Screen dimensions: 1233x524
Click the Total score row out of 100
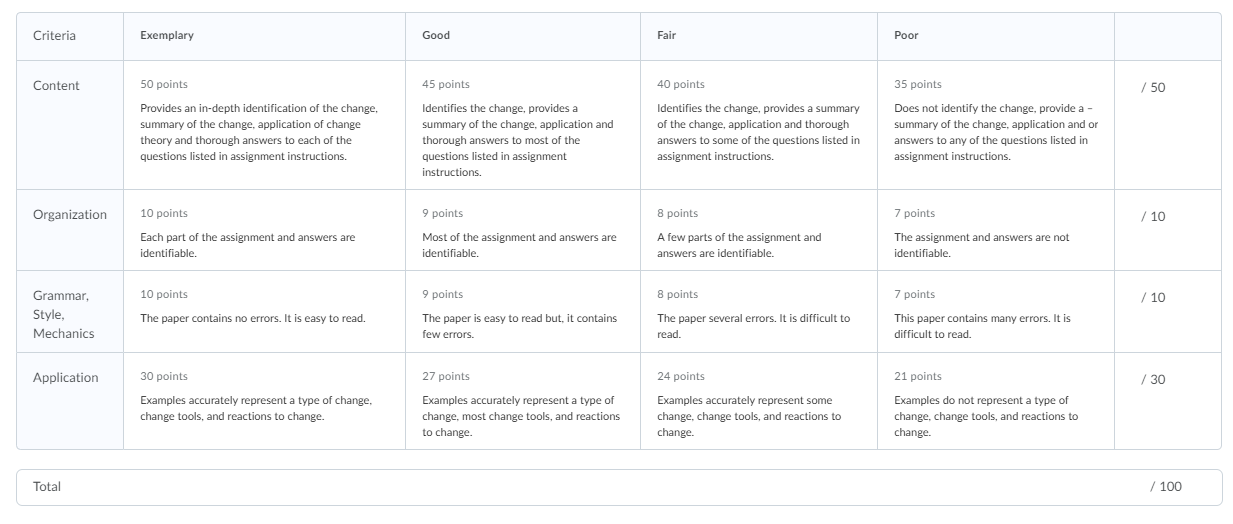tap(619, 487)
